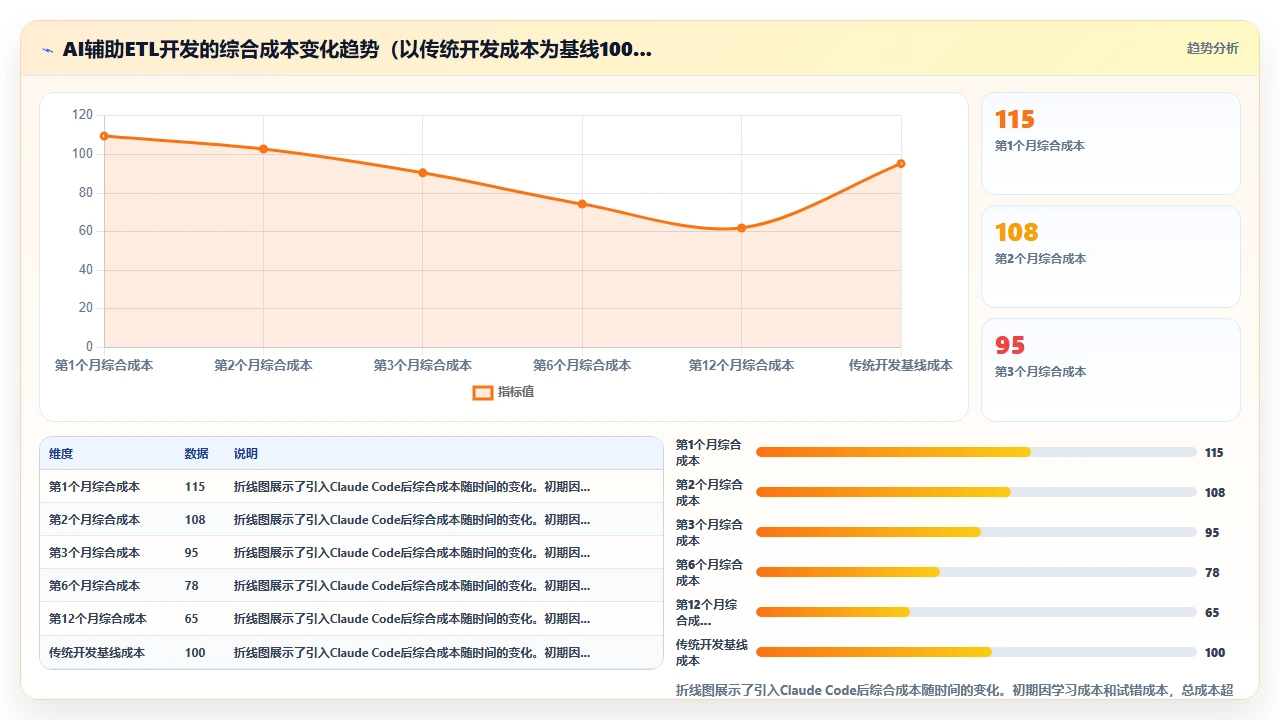Click the x-axis label 第1个月综合成本
This screenshot has height=720, width=1280.
104,366
